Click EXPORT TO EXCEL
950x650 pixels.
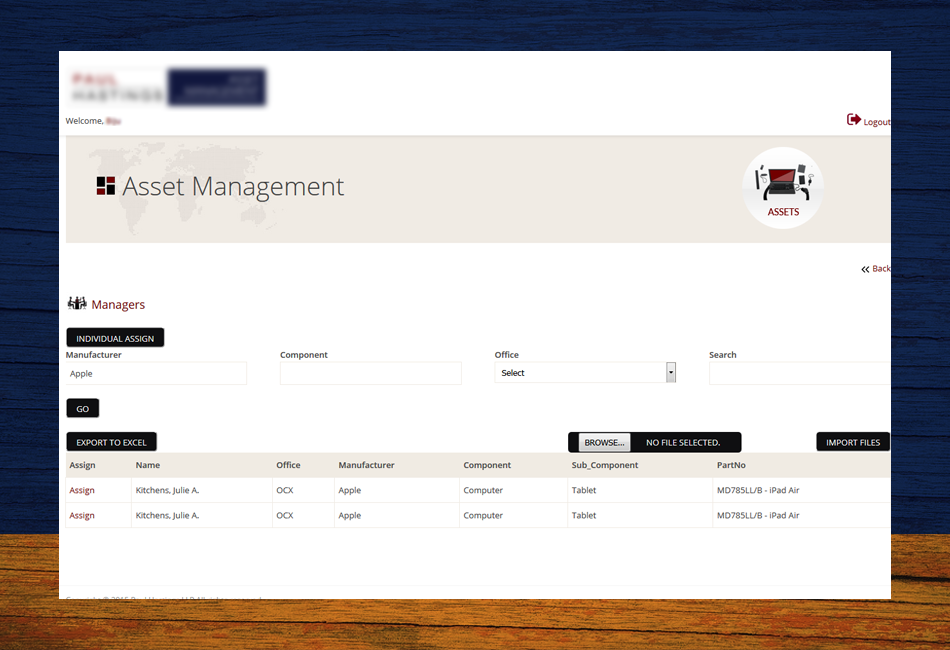tap(111, 441)
